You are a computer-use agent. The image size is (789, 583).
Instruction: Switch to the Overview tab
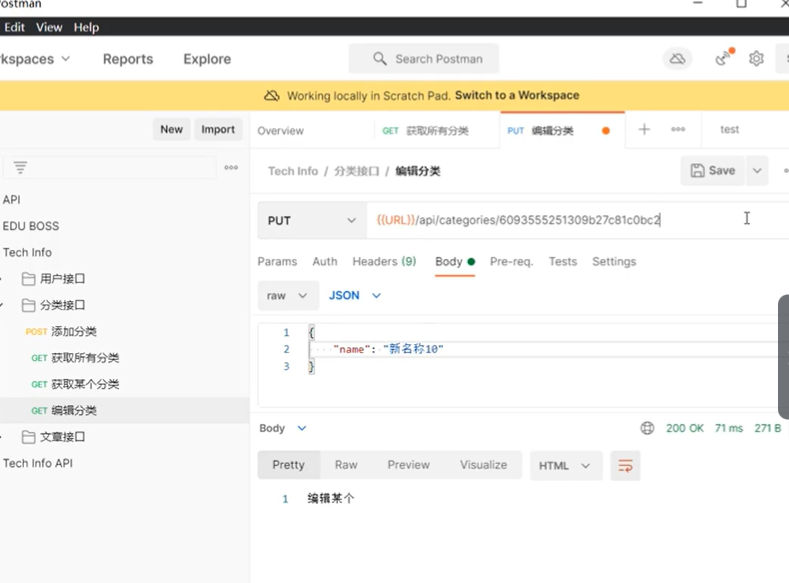280,131
